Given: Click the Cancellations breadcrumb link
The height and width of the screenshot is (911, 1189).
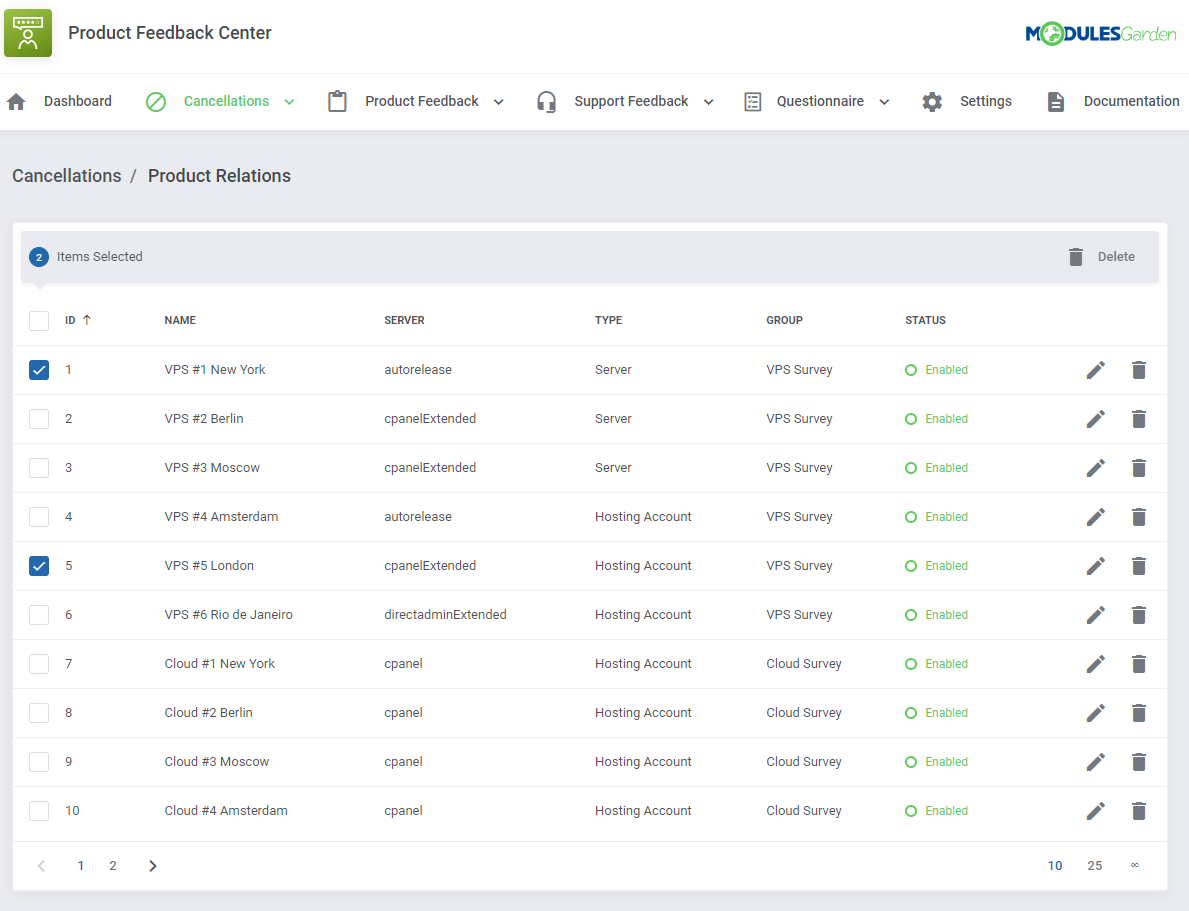Looking at the screenshot, I should pos(67,176).
